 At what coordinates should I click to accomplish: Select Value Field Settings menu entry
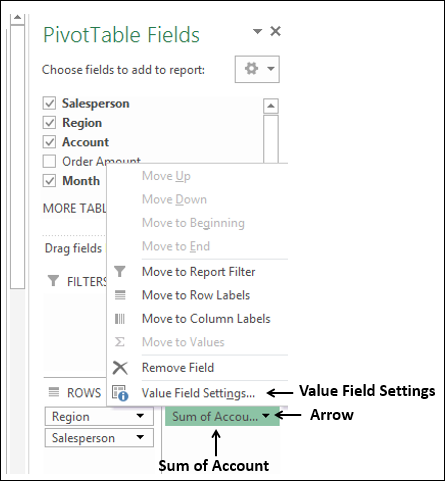click(x=198, y=393)
